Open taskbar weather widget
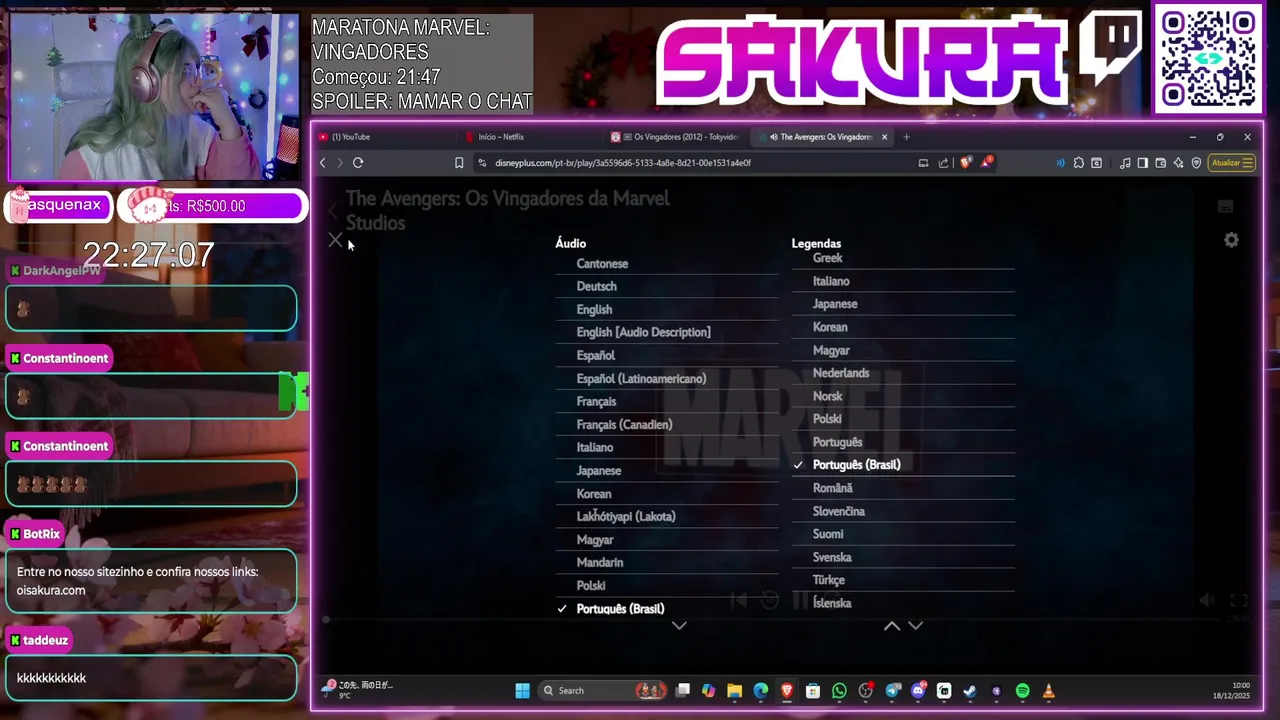 (x=358, y=690)
